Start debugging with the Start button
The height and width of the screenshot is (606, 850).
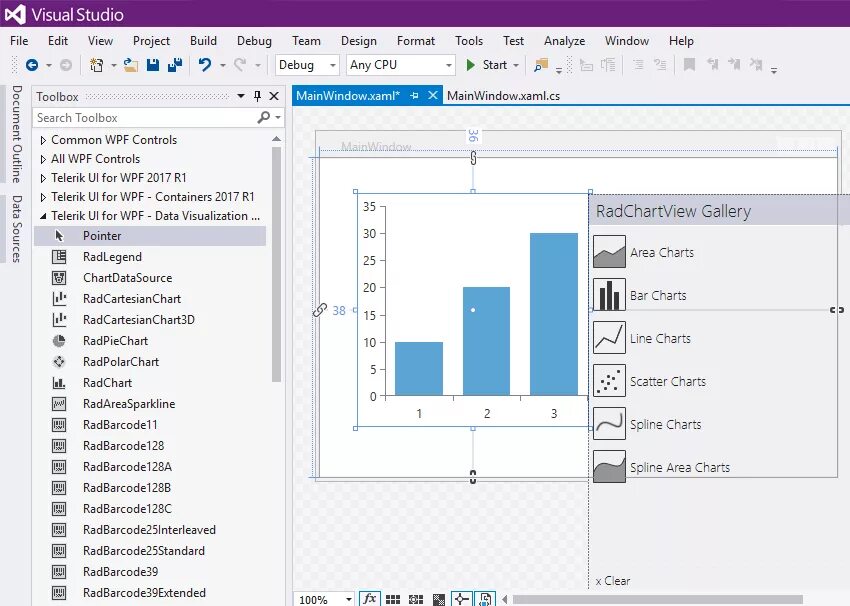(487, 65)
